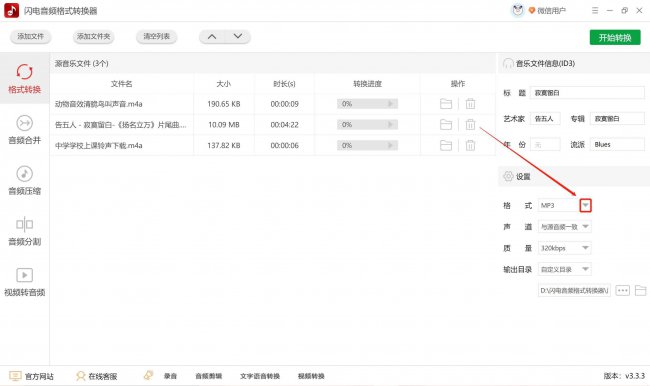Click the 标题 input field
This screenshot has width=650, height=386.
pos(587,93)
